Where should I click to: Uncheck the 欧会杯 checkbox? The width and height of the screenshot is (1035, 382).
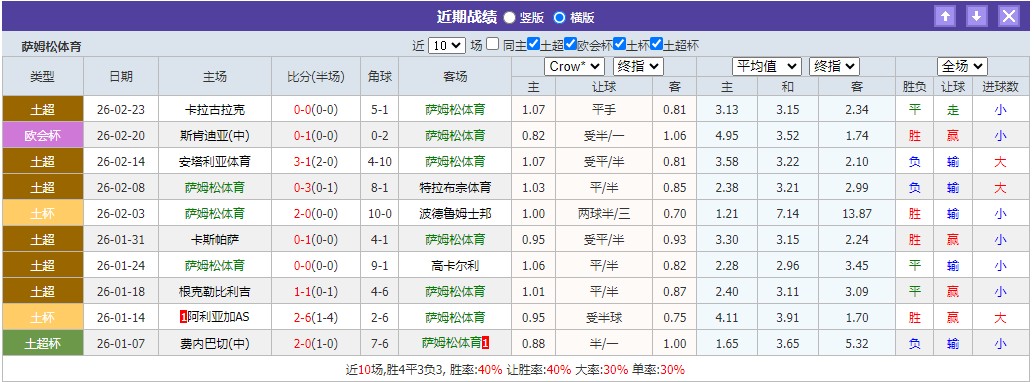571,45
